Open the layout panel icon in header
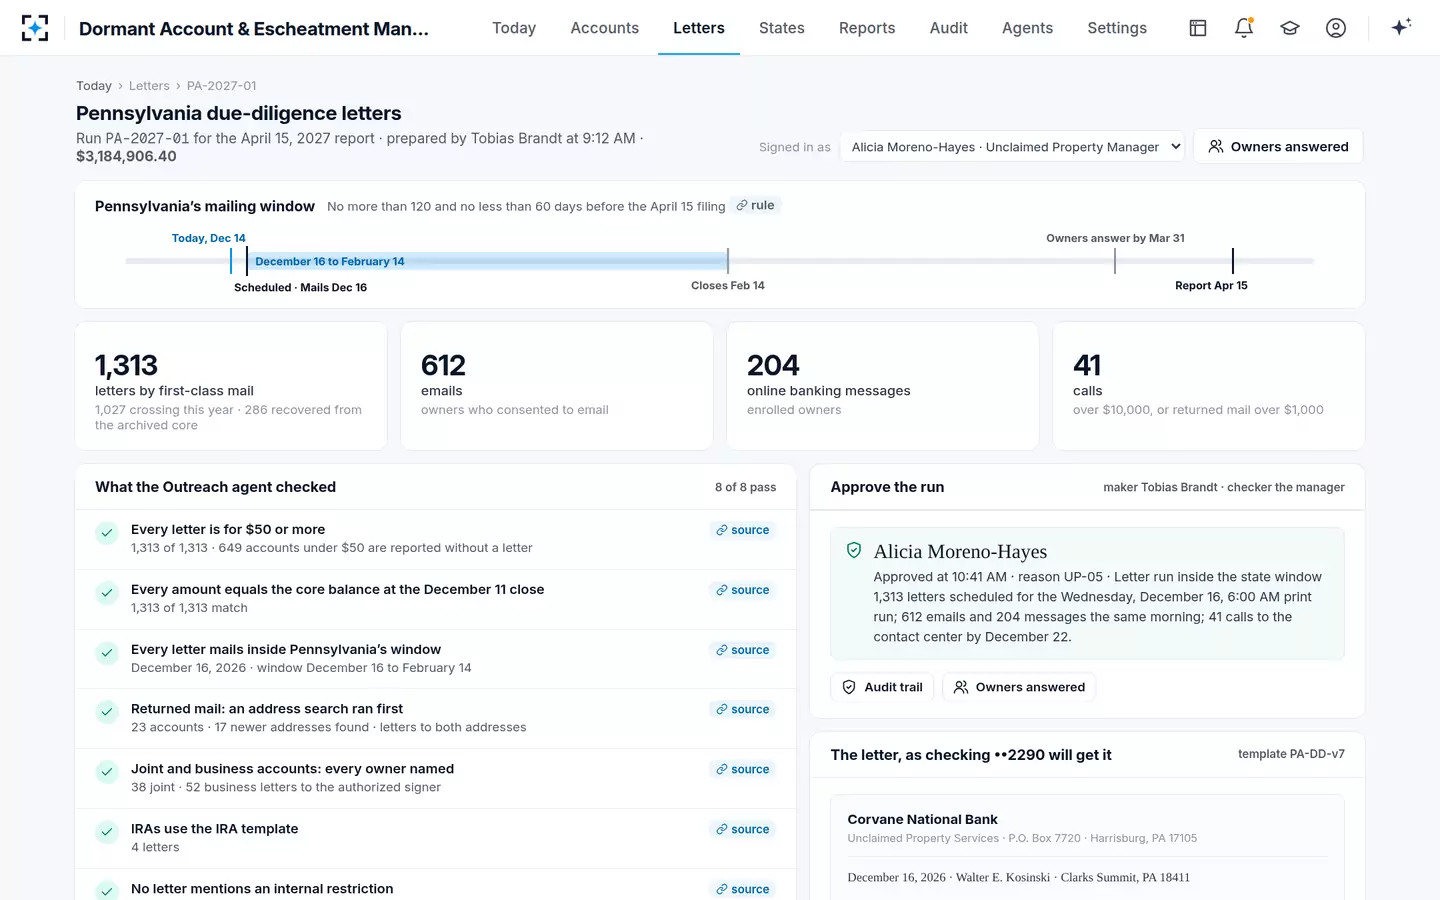Viewport: 1440px width, 900px height. (x=1198, y=28)
